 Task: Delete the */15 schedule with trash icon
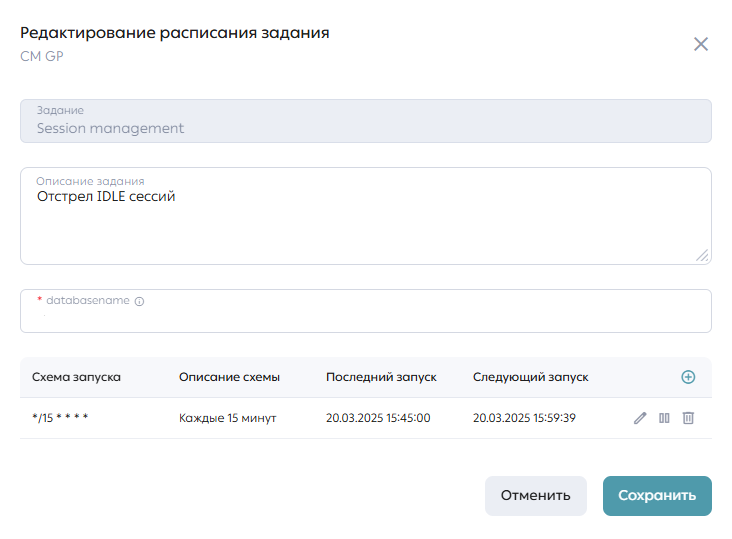688,418
